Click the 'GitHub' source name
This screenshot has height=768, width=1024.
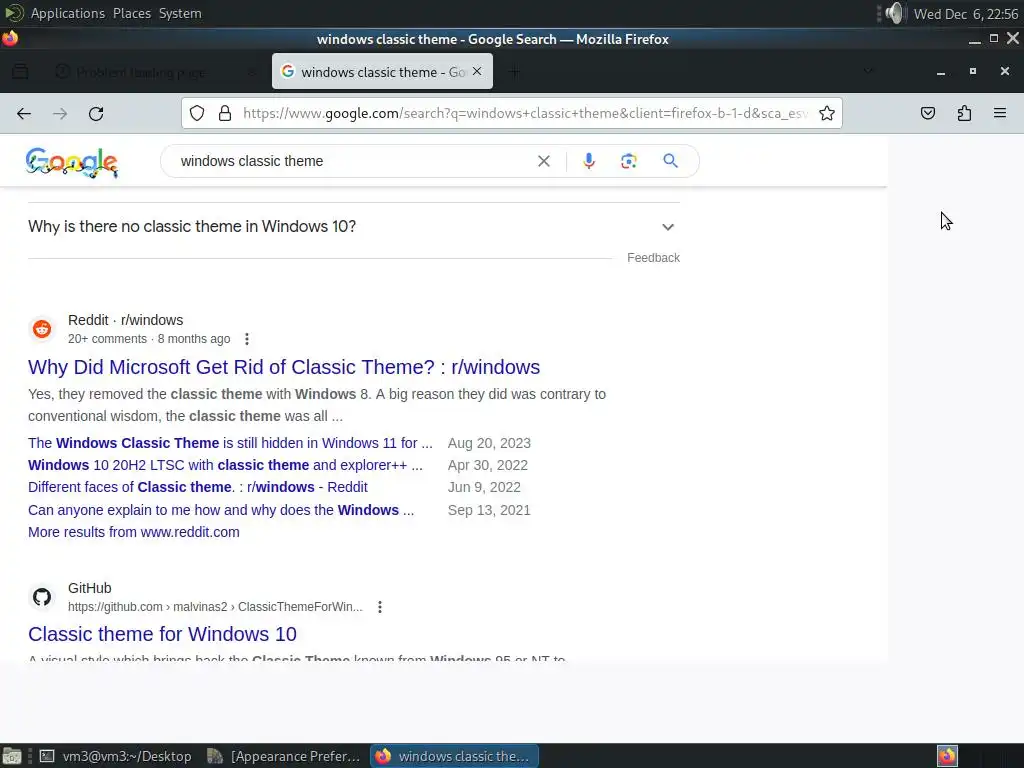click(x=89, y=588)
